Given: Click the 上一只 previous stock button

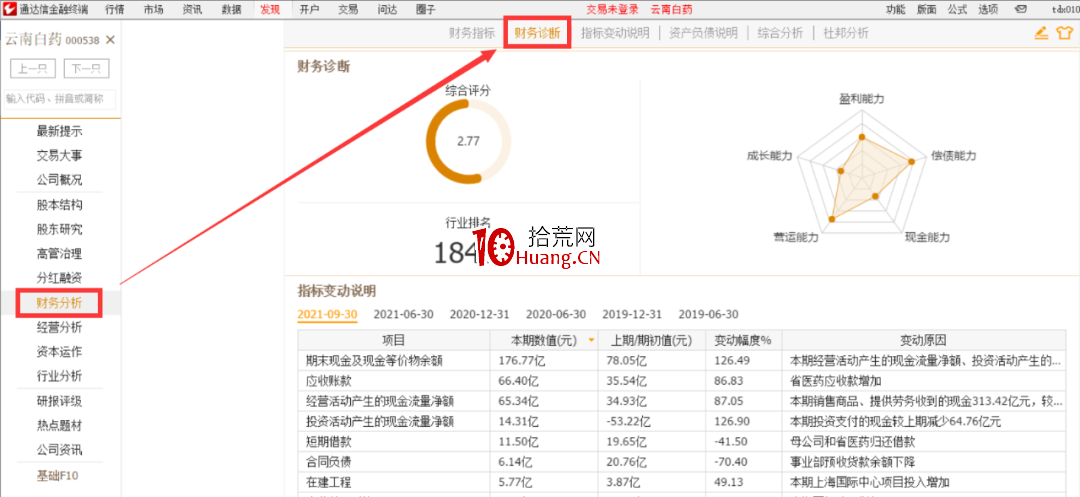Looking at the screenshot, I should (33, 68).
